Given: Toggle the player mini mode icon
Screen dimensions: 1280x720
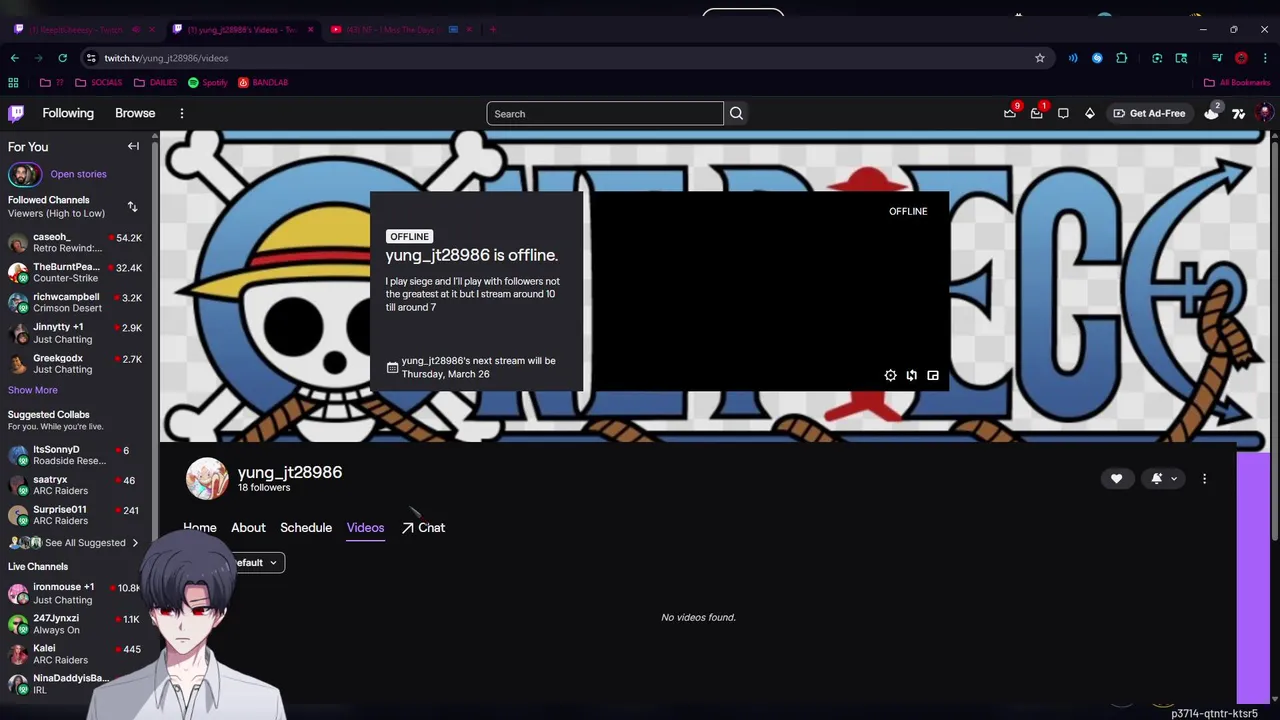Looking at the screenshot, I should tap(933, 375).
